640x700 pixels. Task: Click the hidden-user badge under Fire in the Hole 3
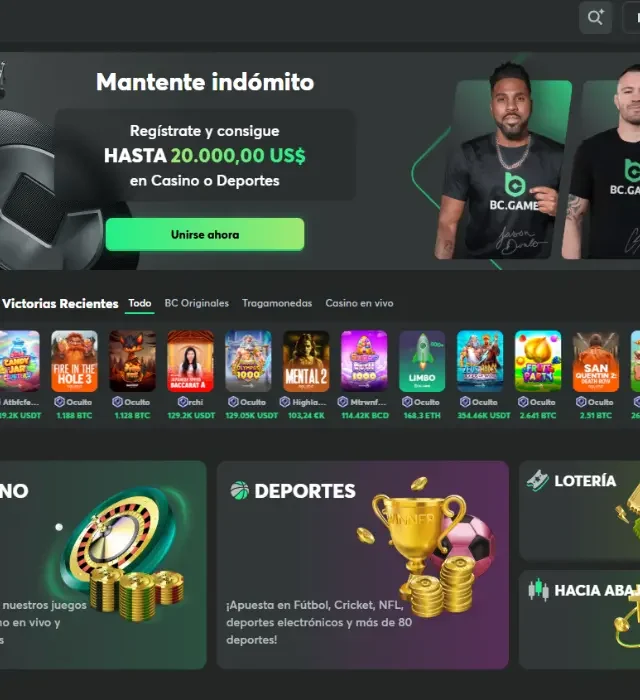[60, 402]
